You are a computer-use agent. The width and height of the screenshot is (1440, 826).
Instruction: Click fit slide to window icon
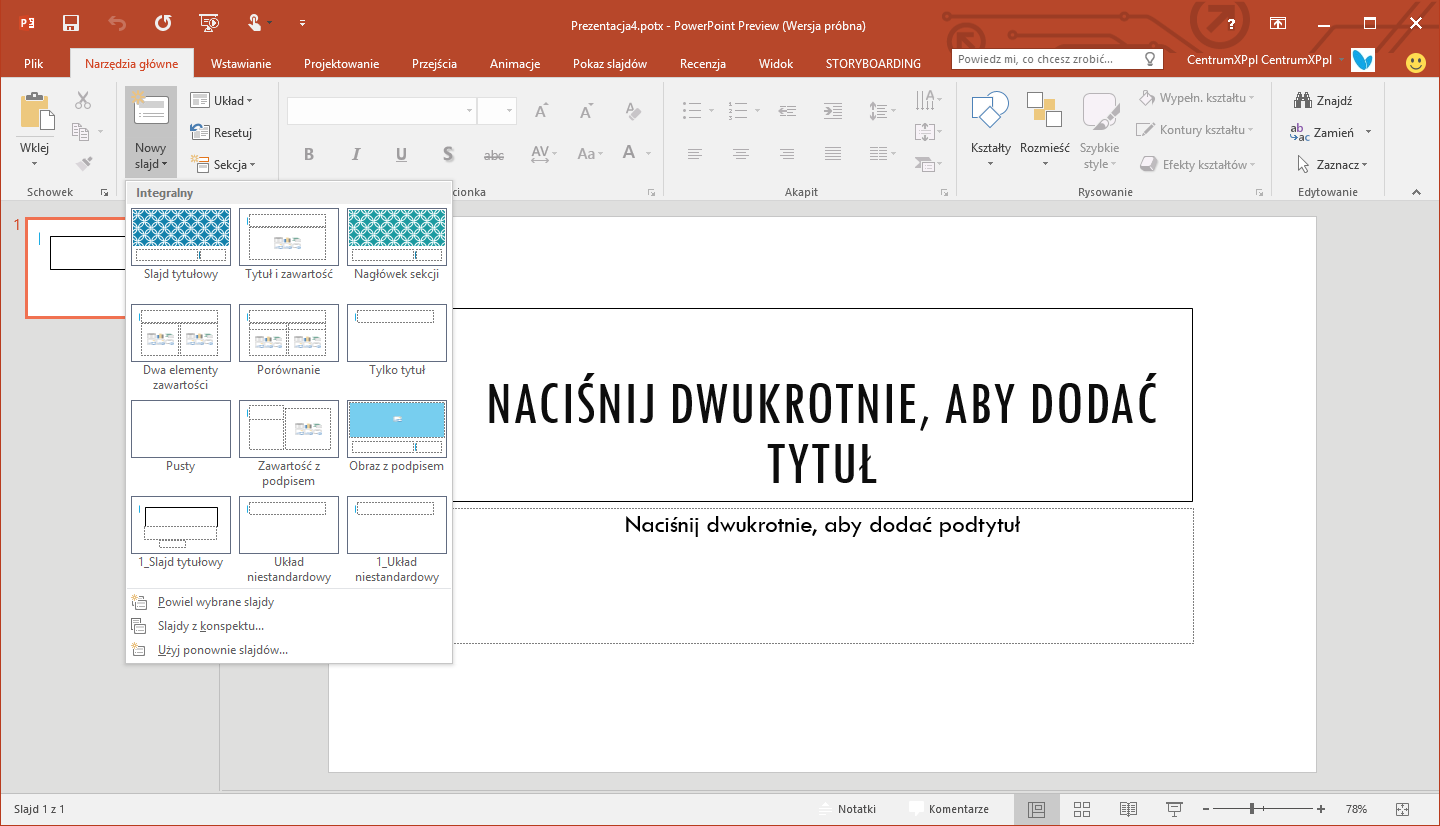click(x=1402, y=809)
